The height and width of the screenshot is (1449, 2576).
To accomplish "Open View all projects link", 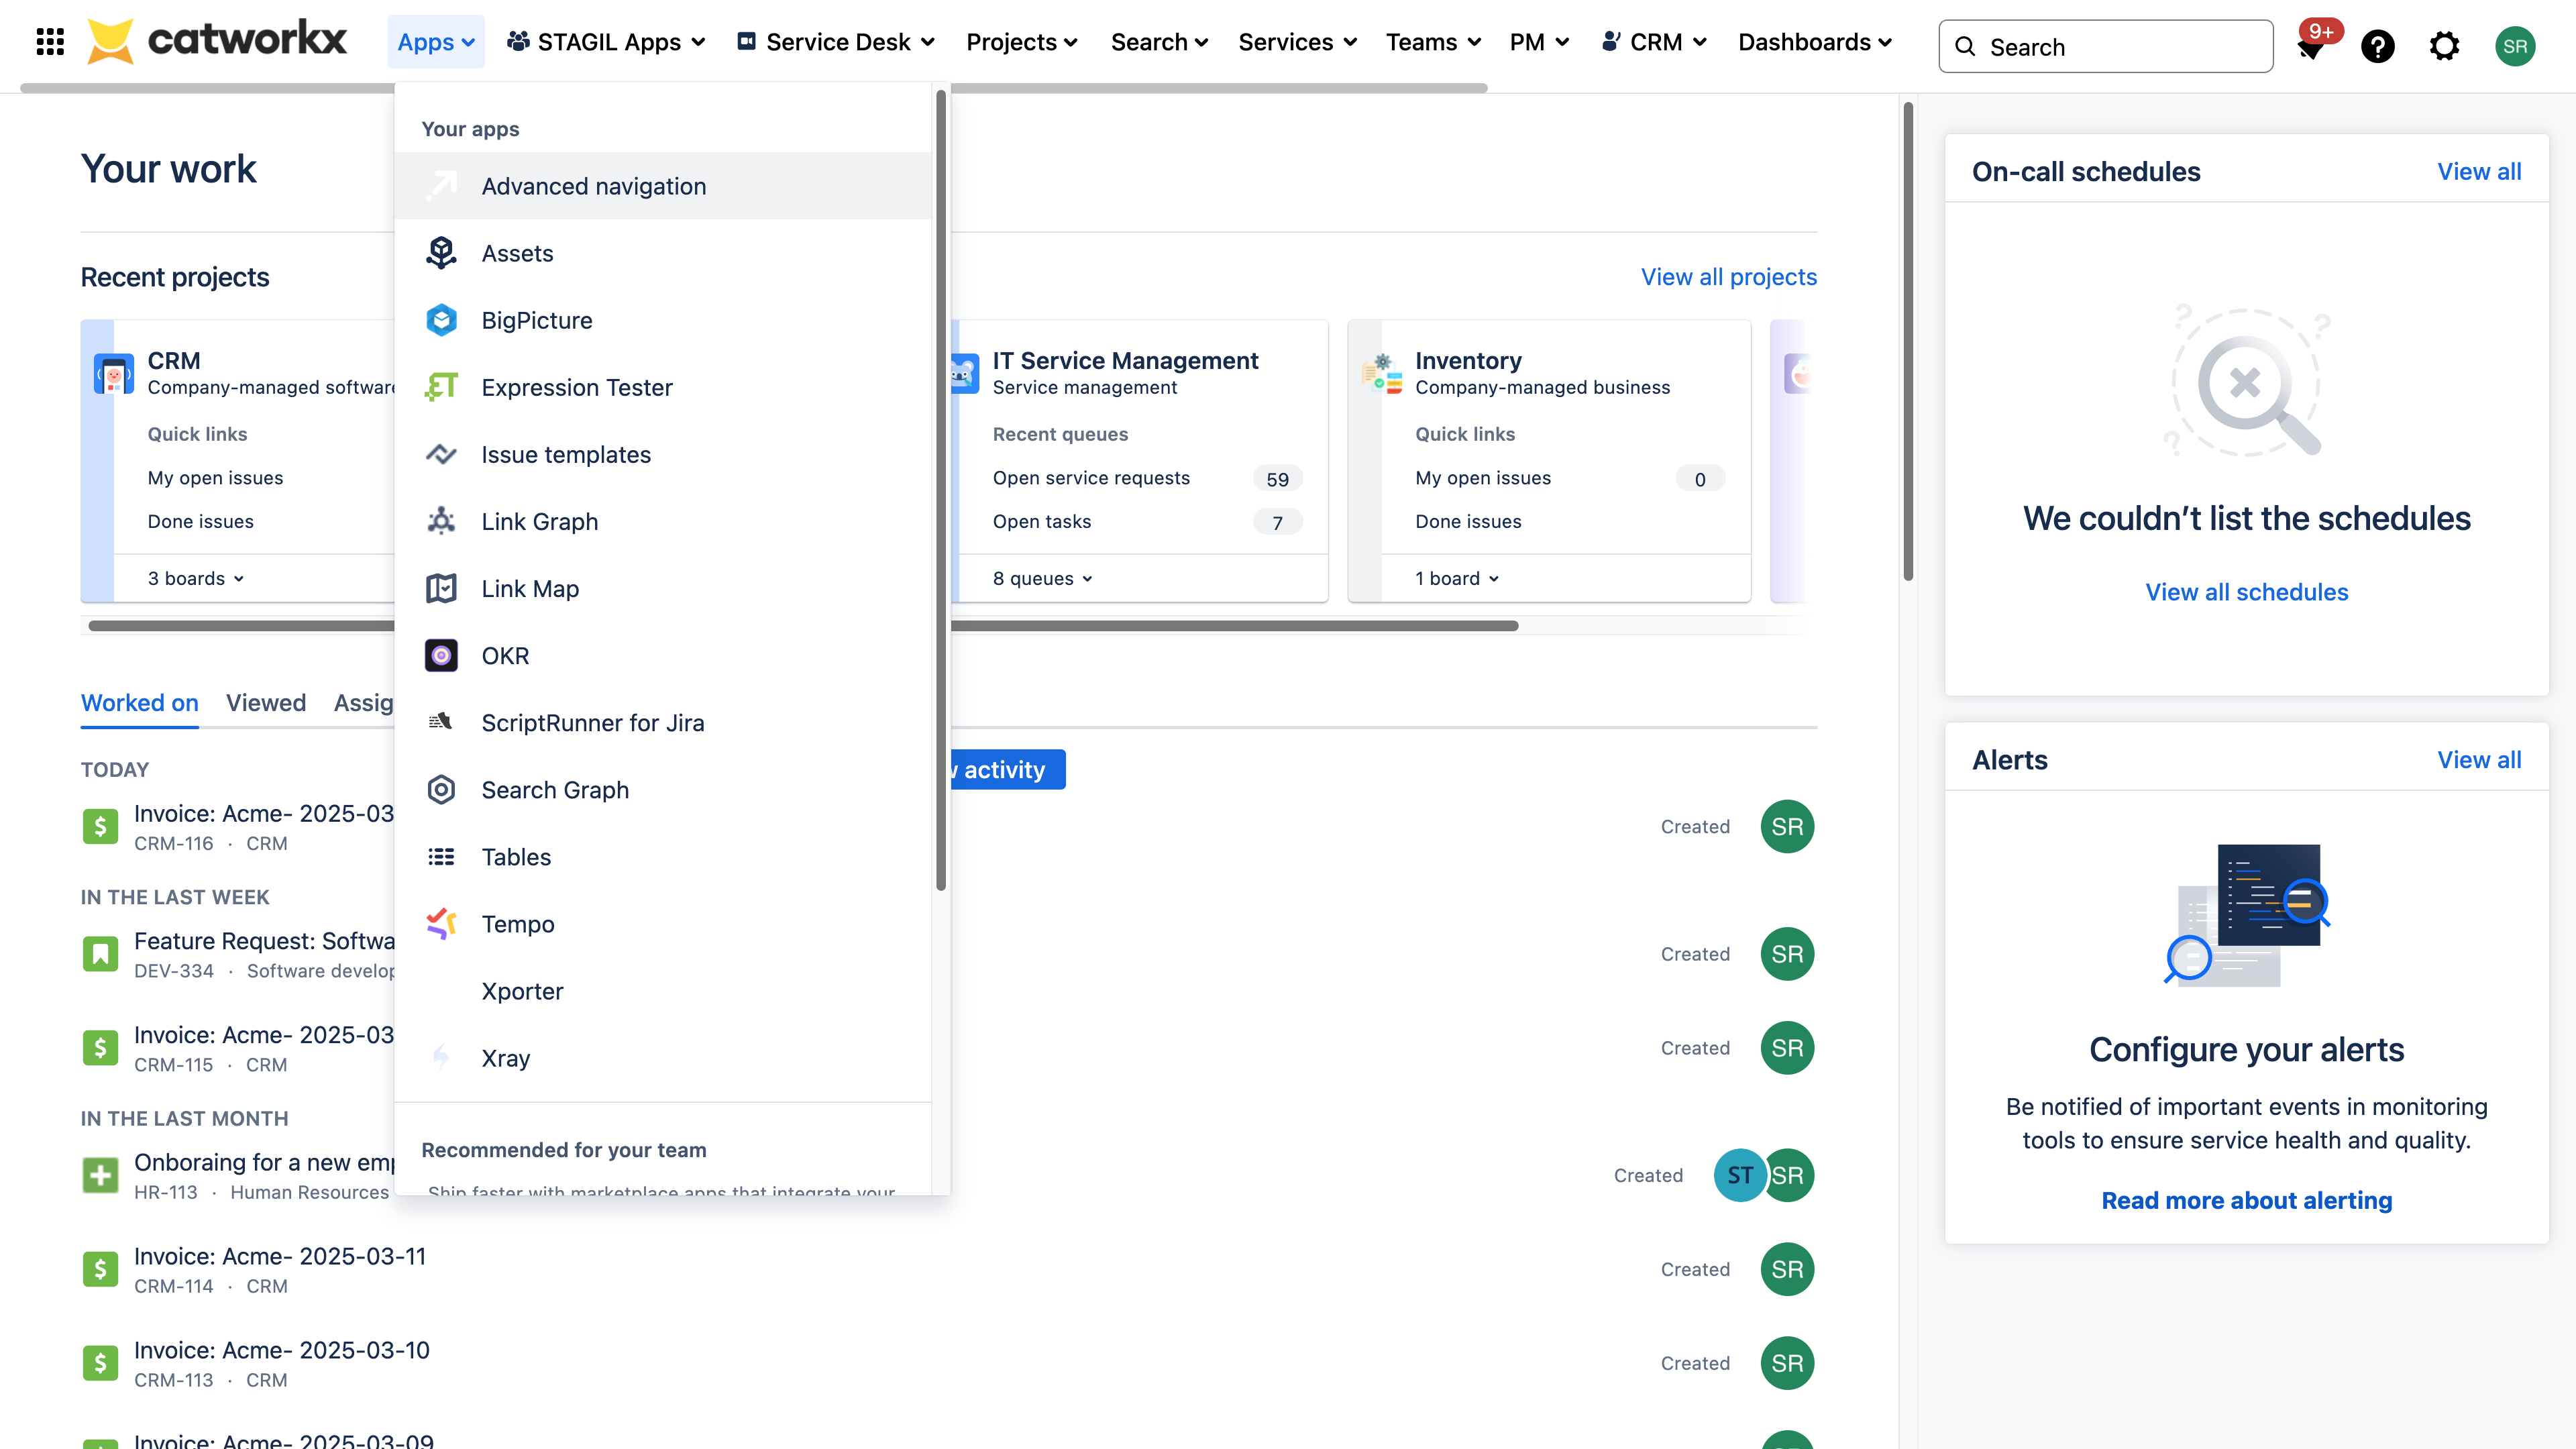I will tap(1728, 277).
